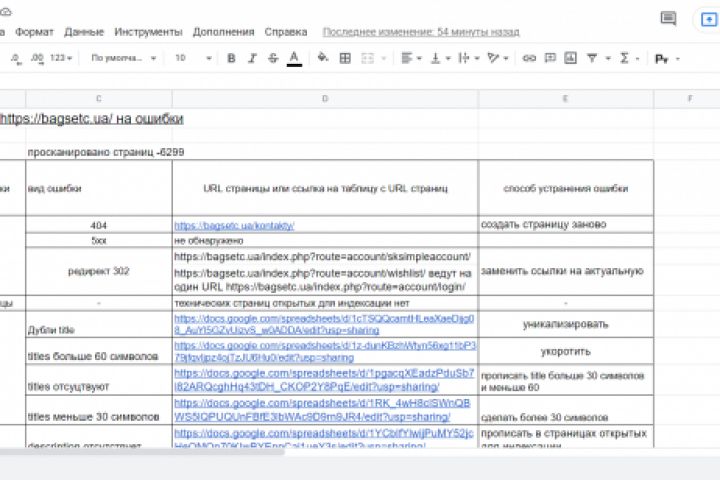The width and height of the screenshot is (720, 480).
Task: Open the Инструменты menu
Action: (x=148, y=32)
